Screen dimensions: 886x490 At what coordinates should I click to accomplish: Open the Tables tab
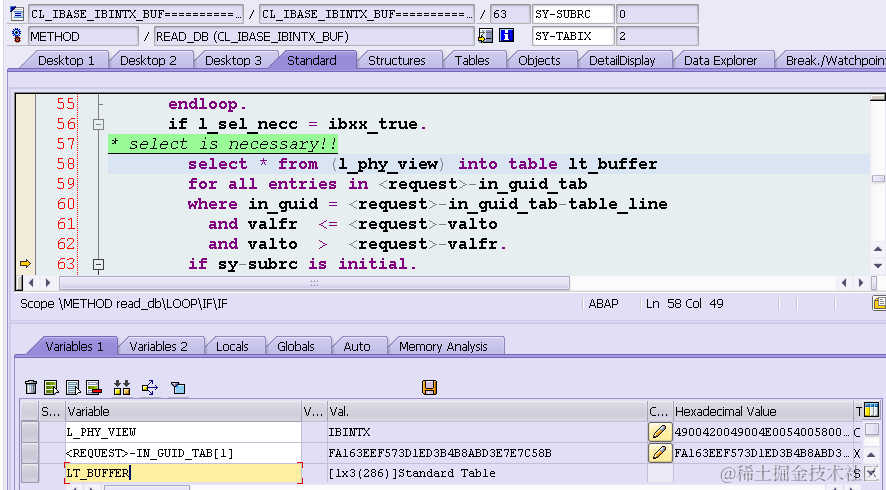pyautogui.click(x=472, y=60)
